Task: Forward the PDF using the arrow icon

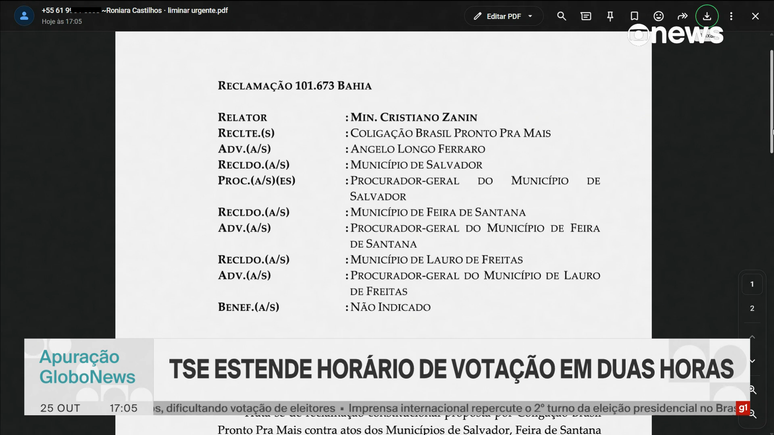Action: point(683,16)
